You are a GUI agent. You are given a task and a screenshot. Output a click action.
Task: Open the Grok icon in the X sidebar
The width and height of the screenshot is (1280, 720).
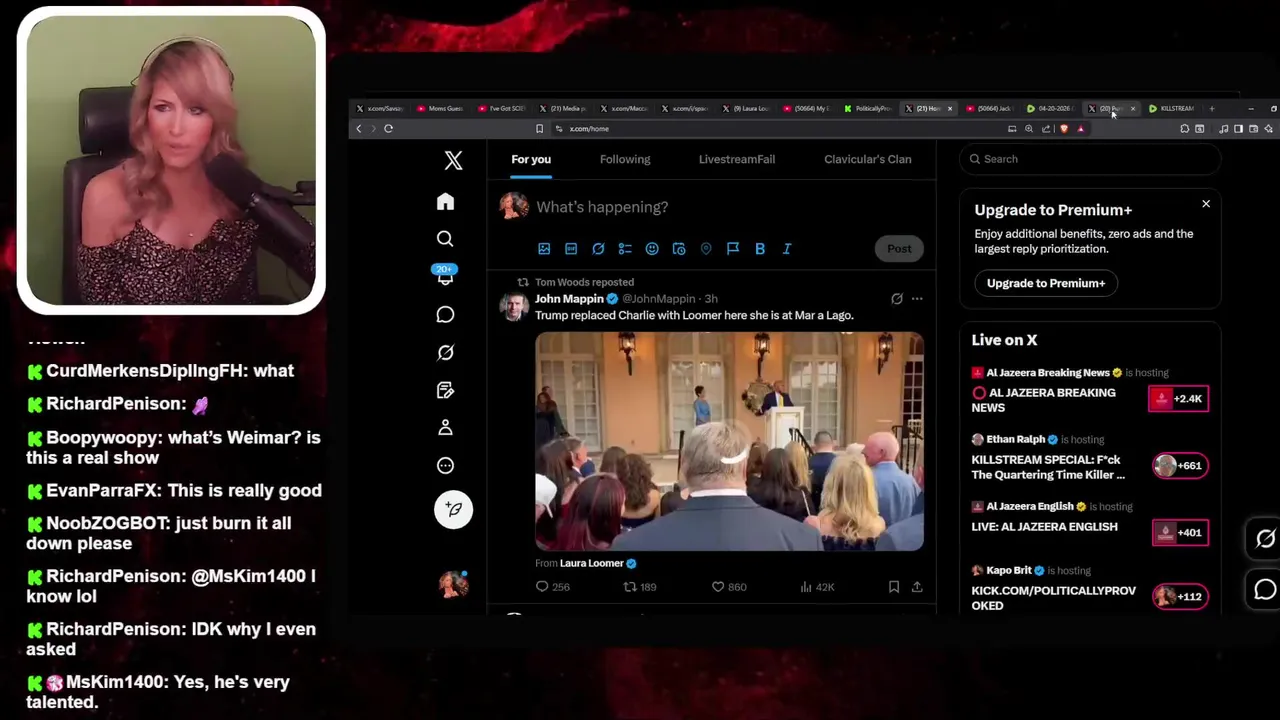(445, 352)
